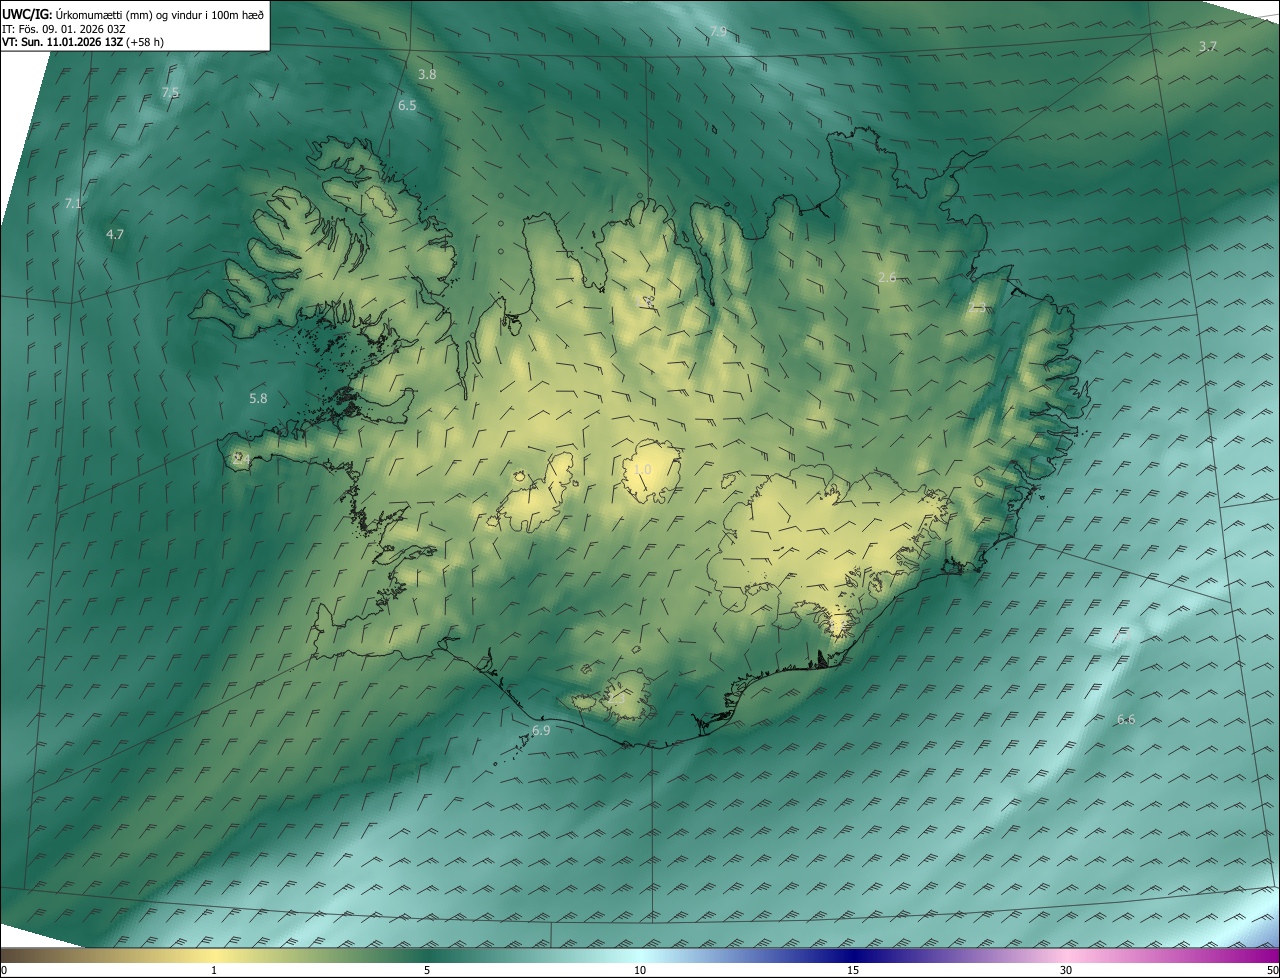This screenshot has width=1280, height=978.
Task: Click the 2.3 value on the map
Action: click(x=977, y=308)
